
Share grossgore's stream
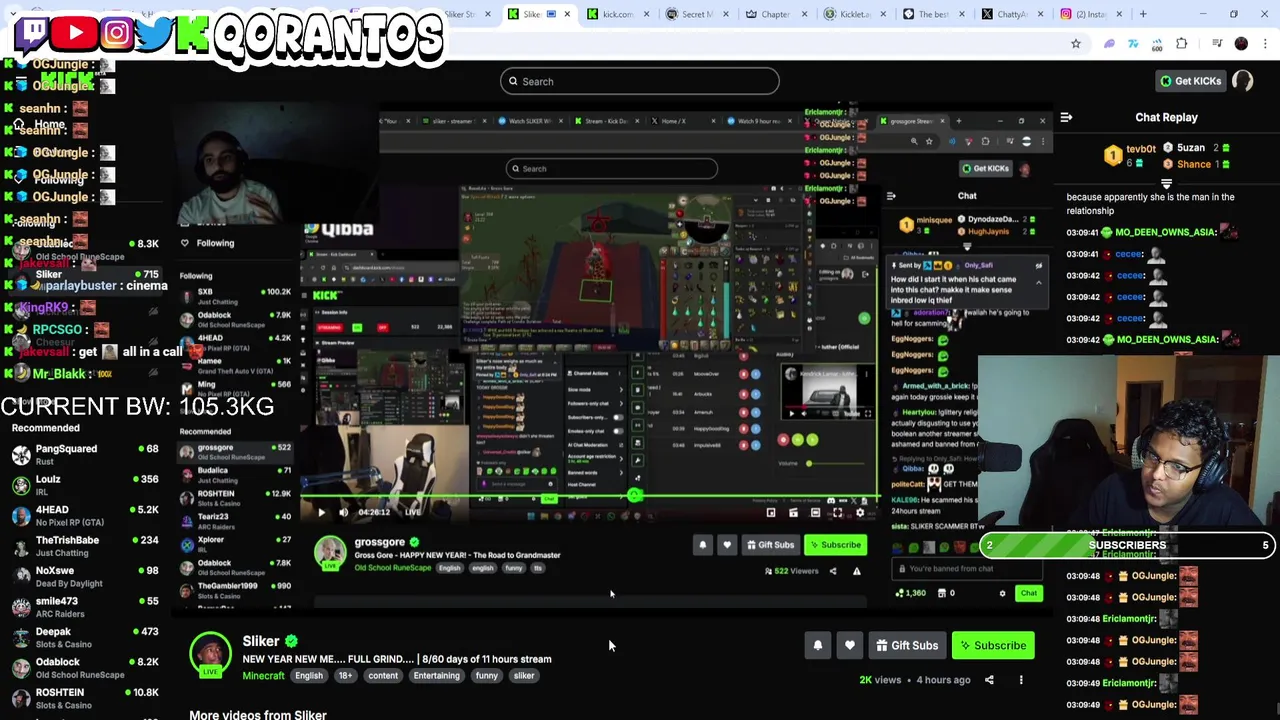pos(833,571)
